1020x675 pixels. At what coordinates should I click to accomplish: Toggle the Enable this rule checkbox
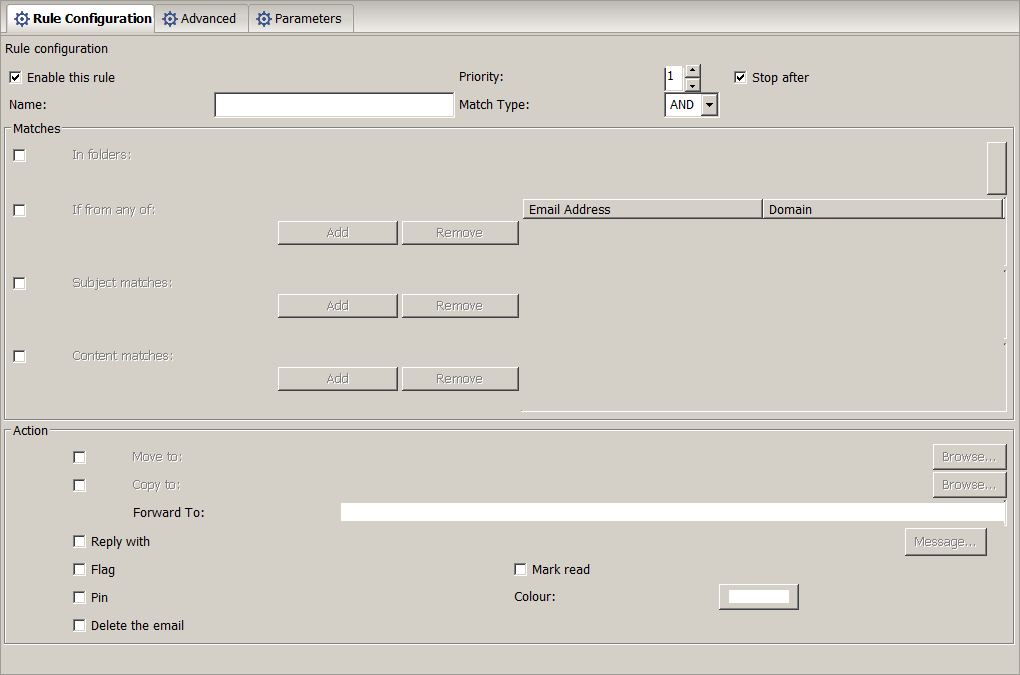[15, 77]
